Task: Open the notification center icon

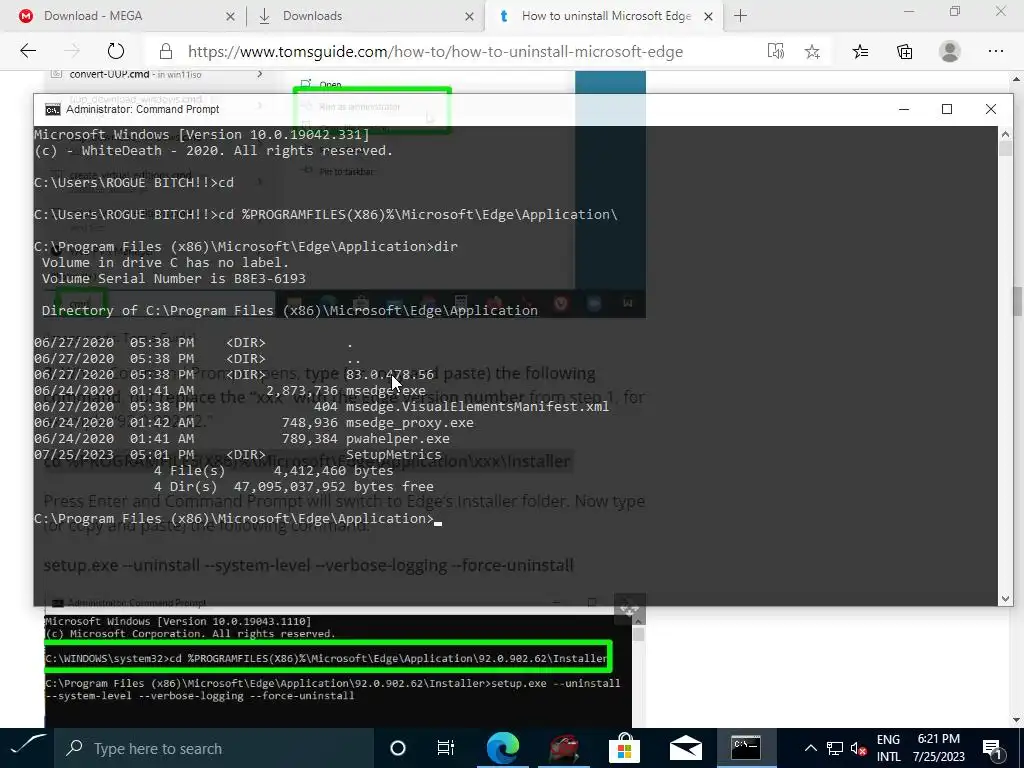Action: (991, 749)
